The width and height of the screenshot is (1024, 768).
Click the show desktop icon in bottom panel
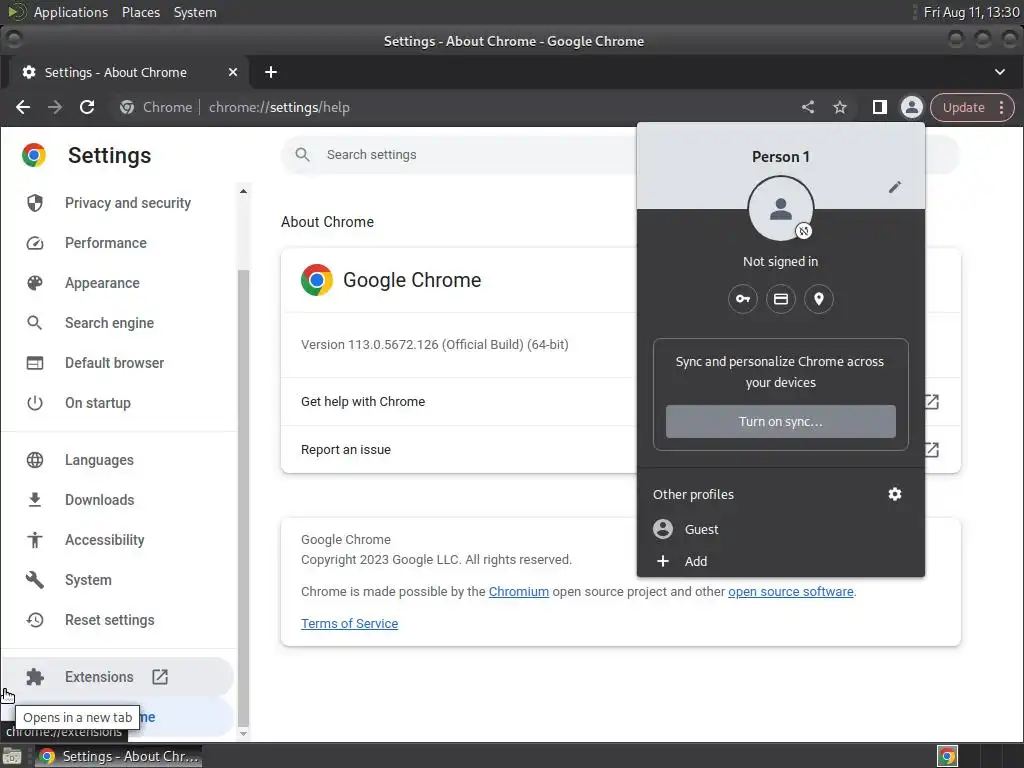[12, 756]
